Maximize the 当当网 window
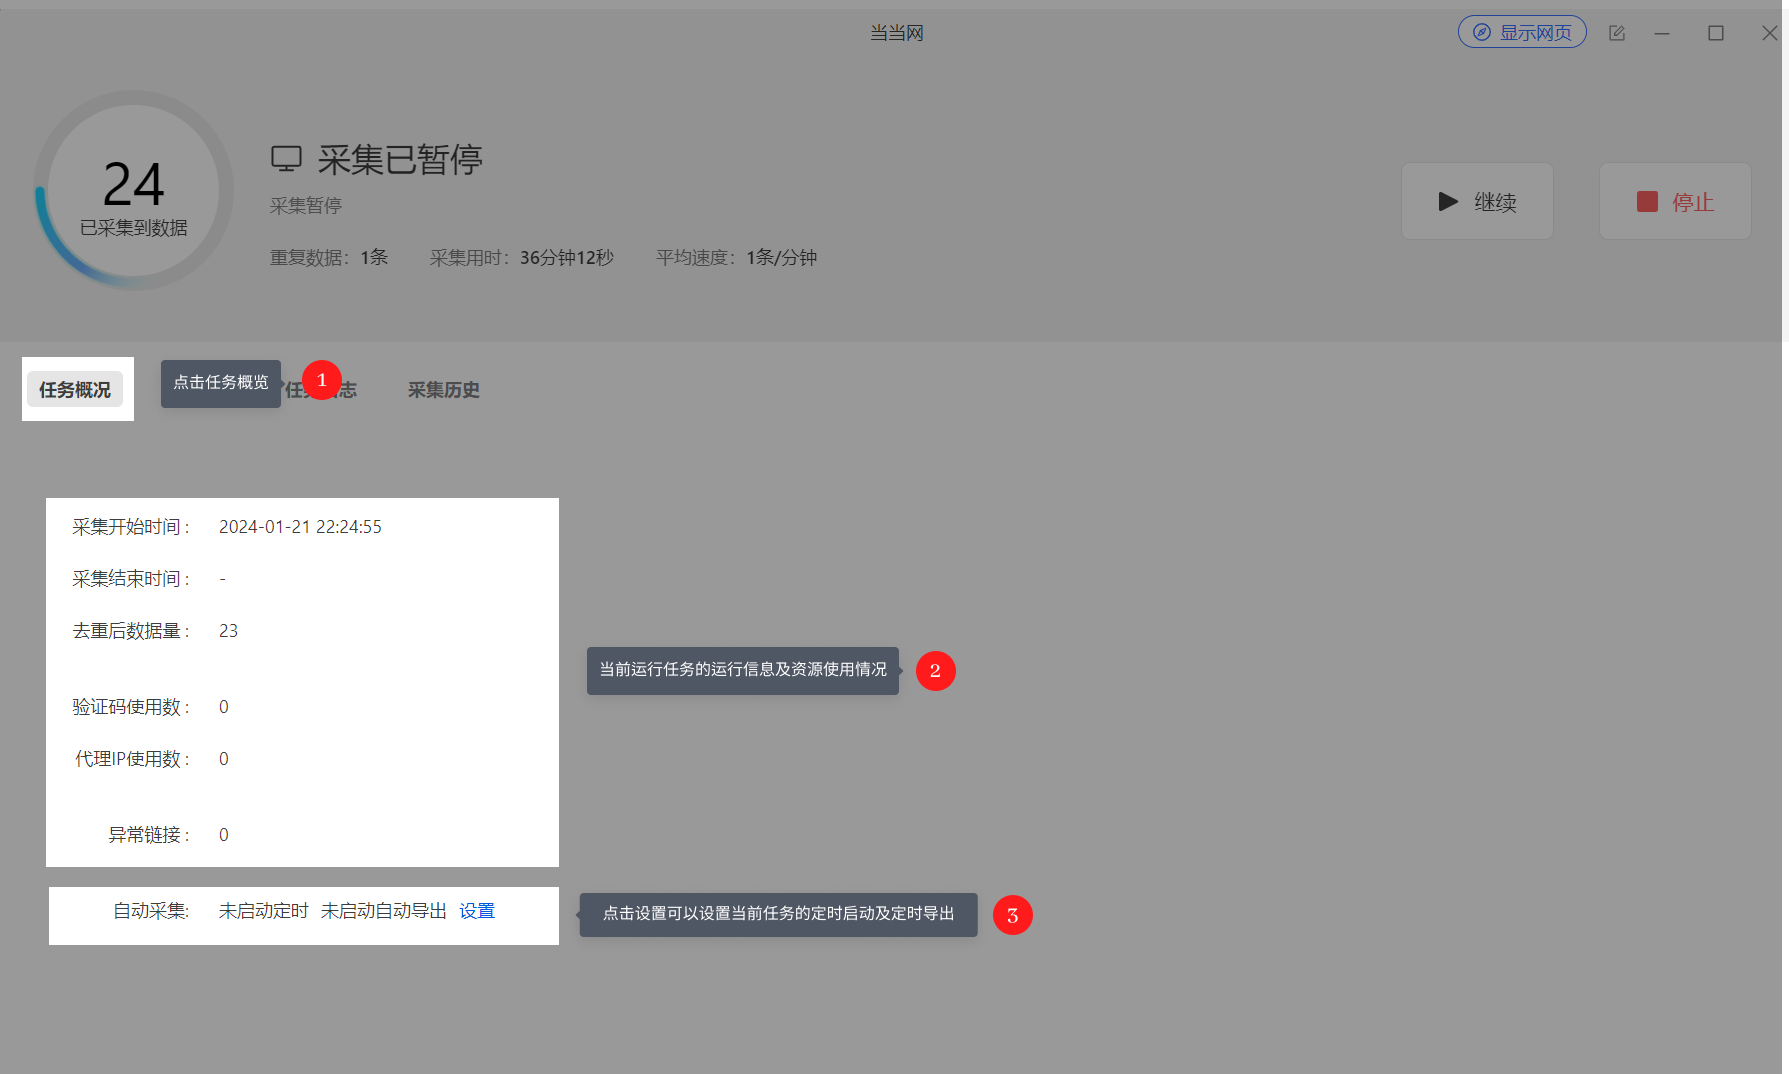The height and width of the screenshot is (1074, 1789). (x=1716, y=33)
